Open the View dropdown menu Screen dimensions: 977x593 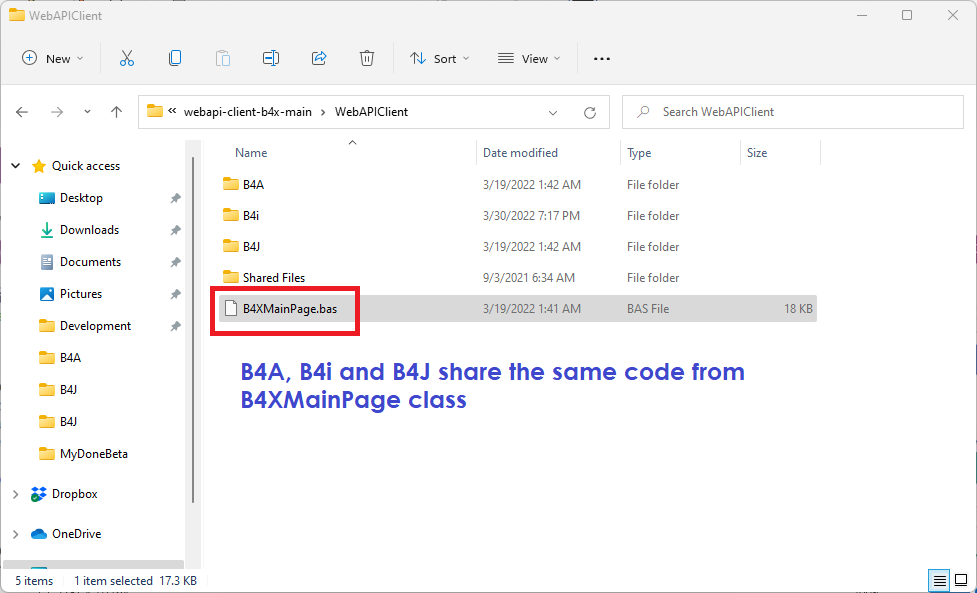tap(529, 59)
